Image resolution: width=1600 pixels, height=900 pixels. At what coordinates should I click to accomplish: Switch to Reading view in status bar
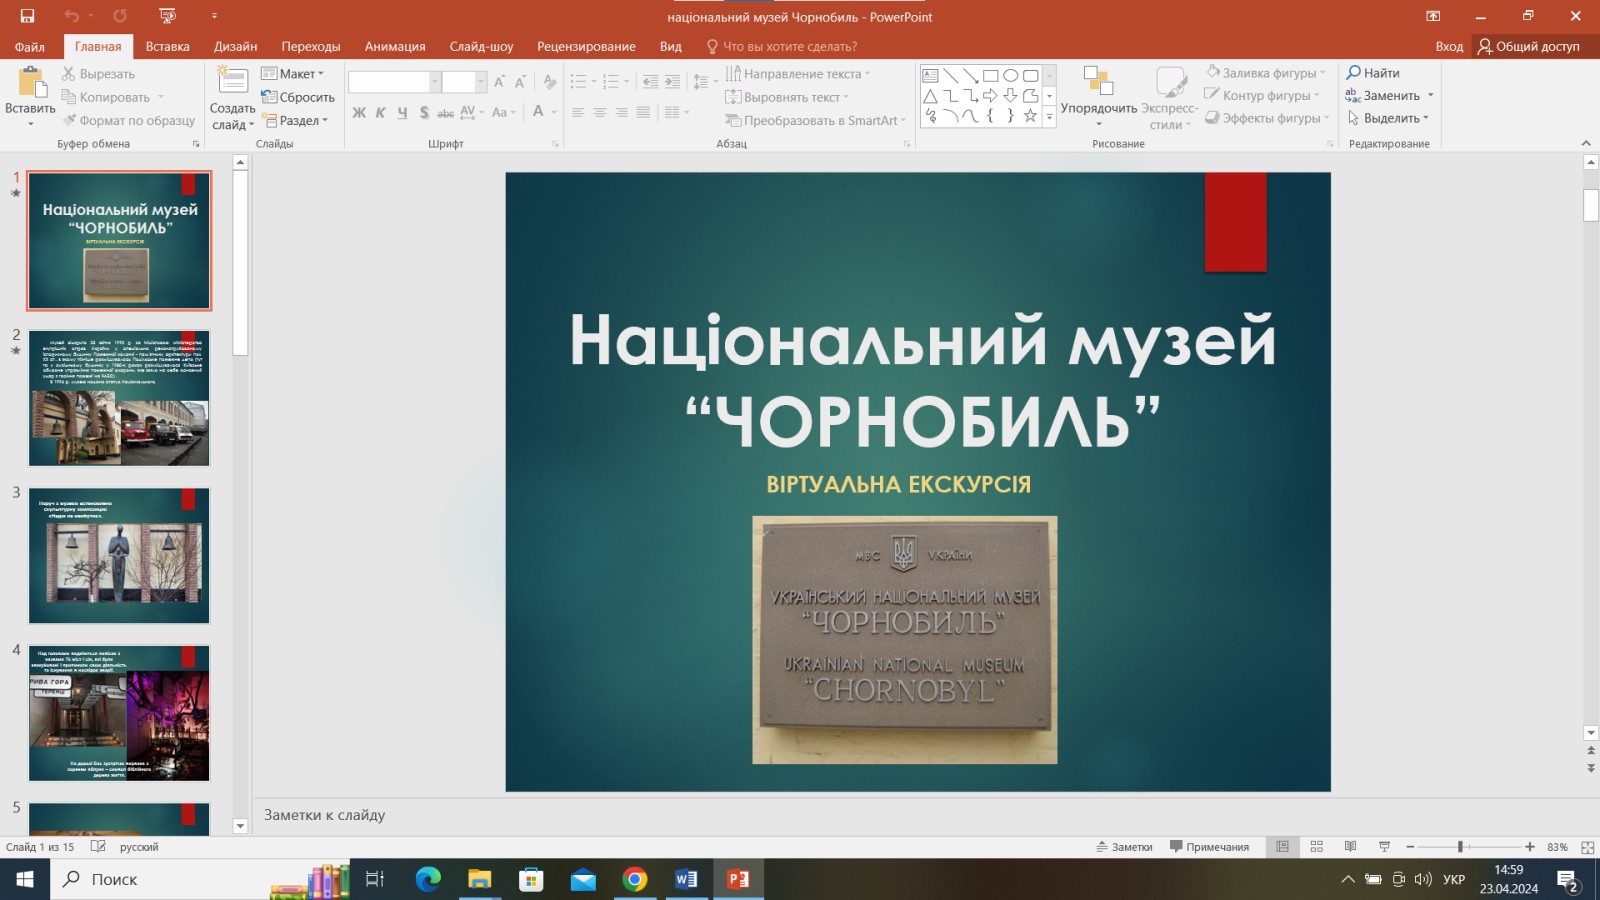coord(1350,847)
